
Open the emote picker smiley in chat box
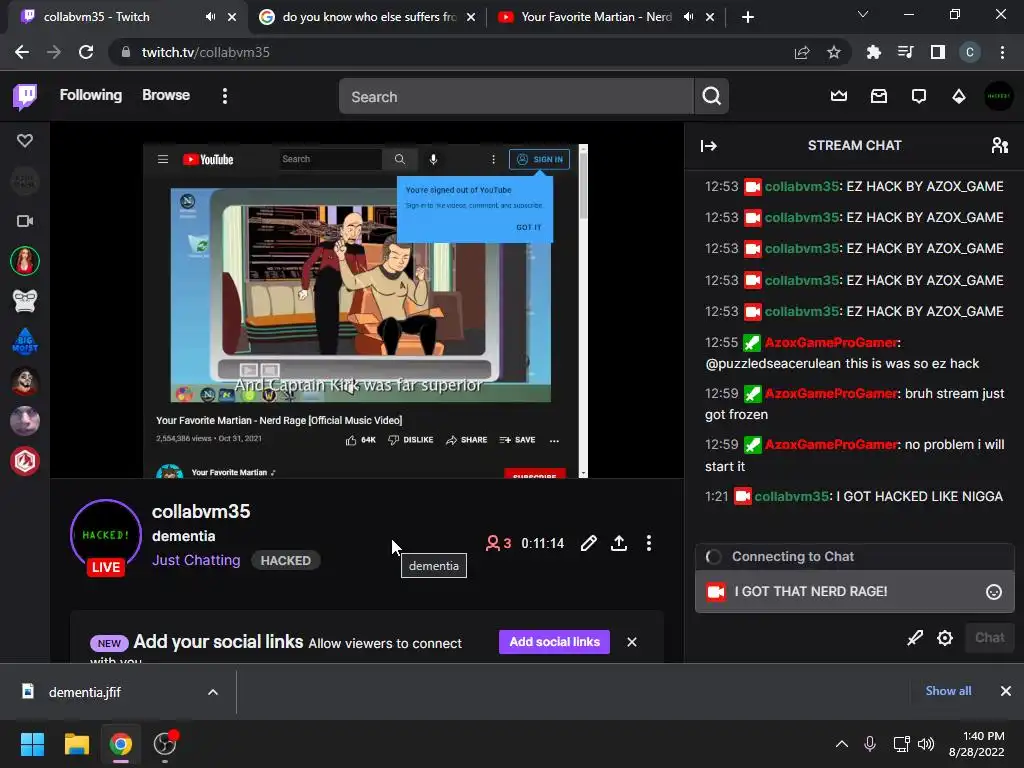(x=993, y=592)
